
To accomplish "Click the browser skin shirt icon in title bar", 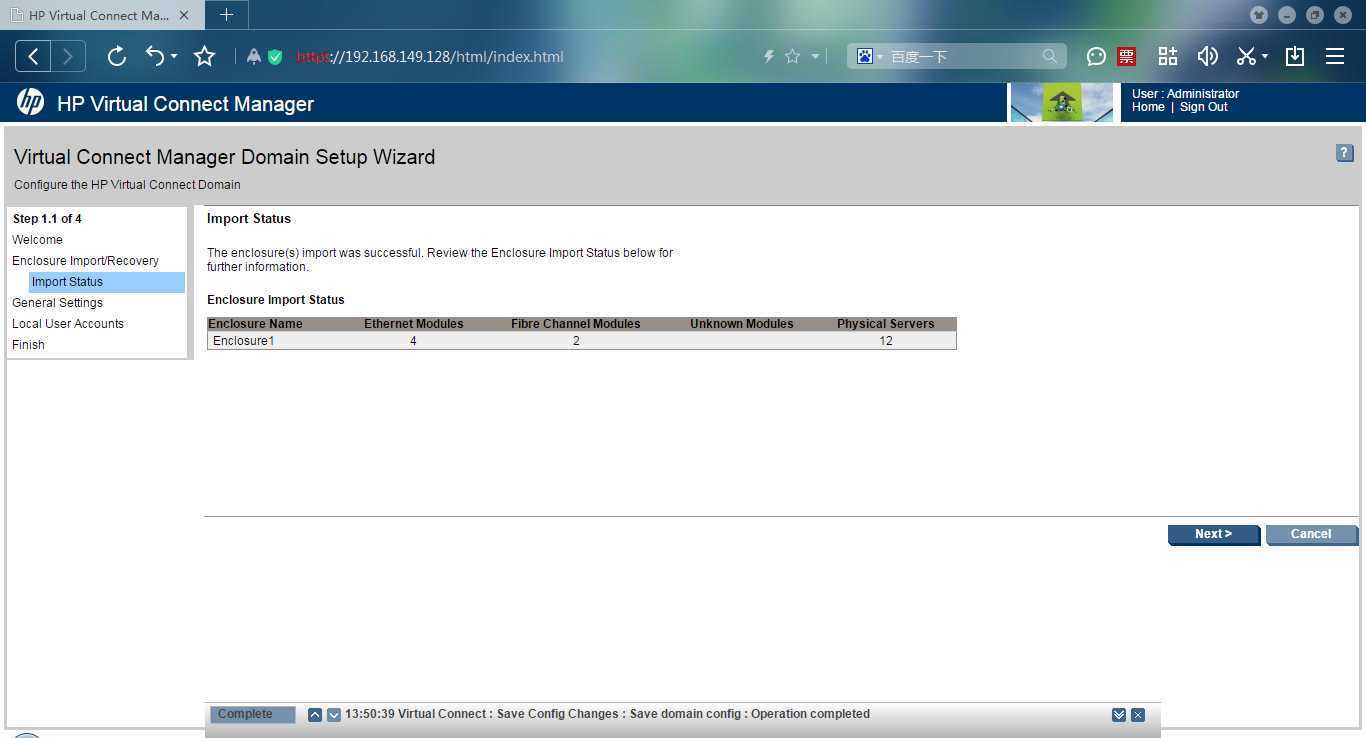I will pyautogui.click(x=1259, y=15).
